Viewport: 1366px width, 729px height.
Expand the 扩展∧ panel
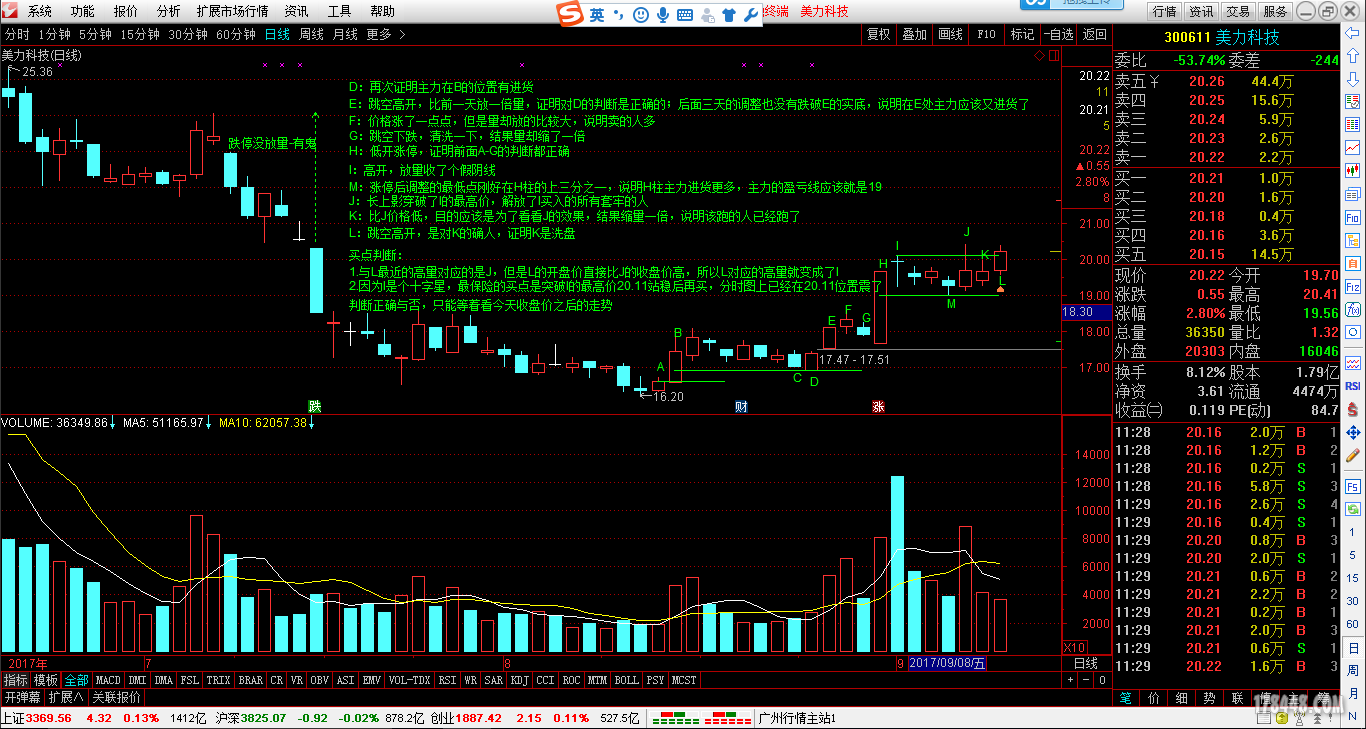click(x=66, y=697)
